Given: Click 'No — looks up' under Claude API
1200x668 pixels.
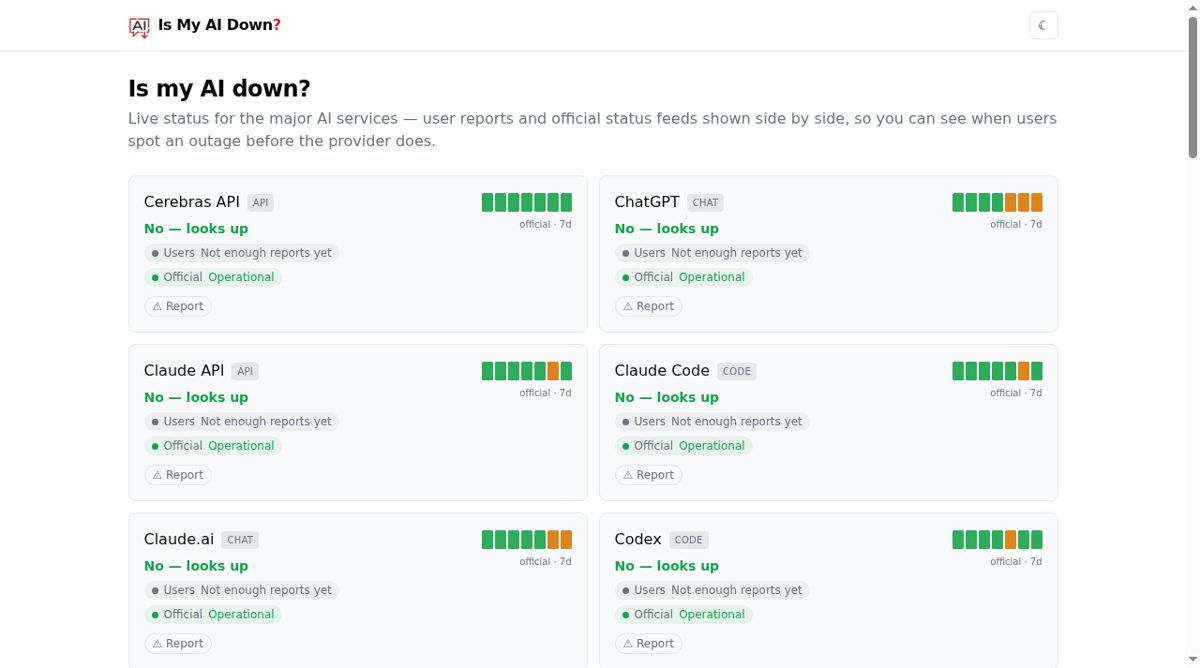Looking at the screenshot, I should (x=196, y=397).
